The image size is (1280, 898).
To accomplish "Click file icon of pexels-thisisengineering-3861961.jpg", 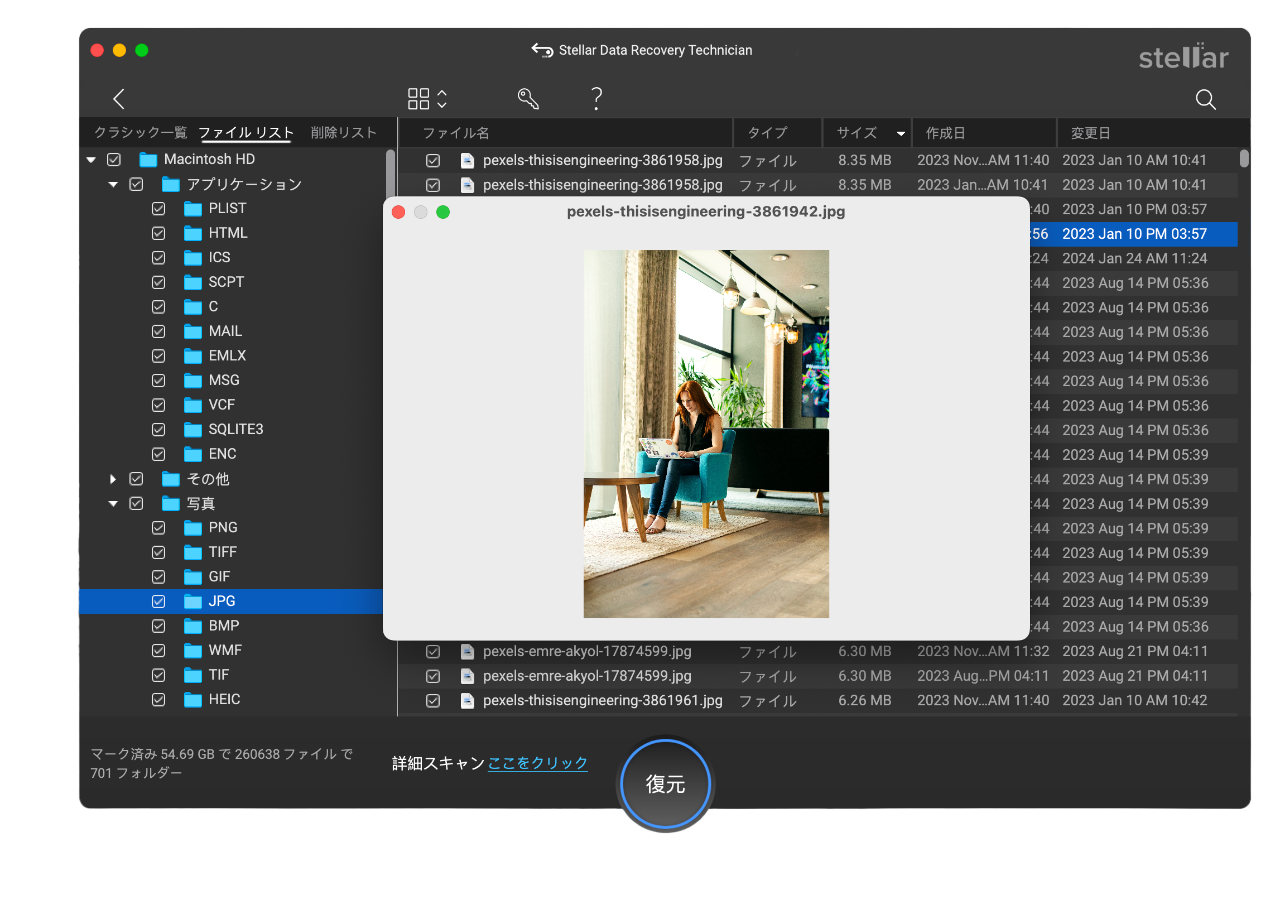I will tap(467, 700).
